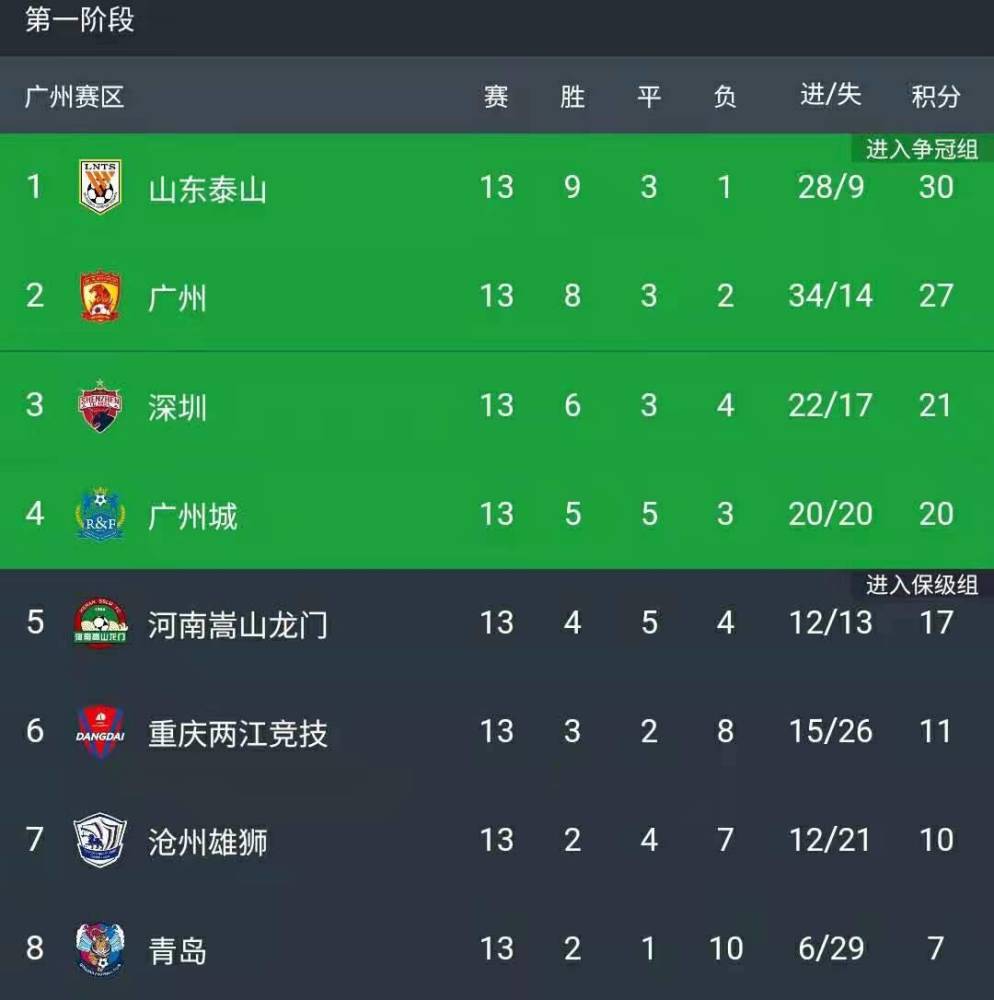Select the Guangzhou City R&F crest

[100, 514]
